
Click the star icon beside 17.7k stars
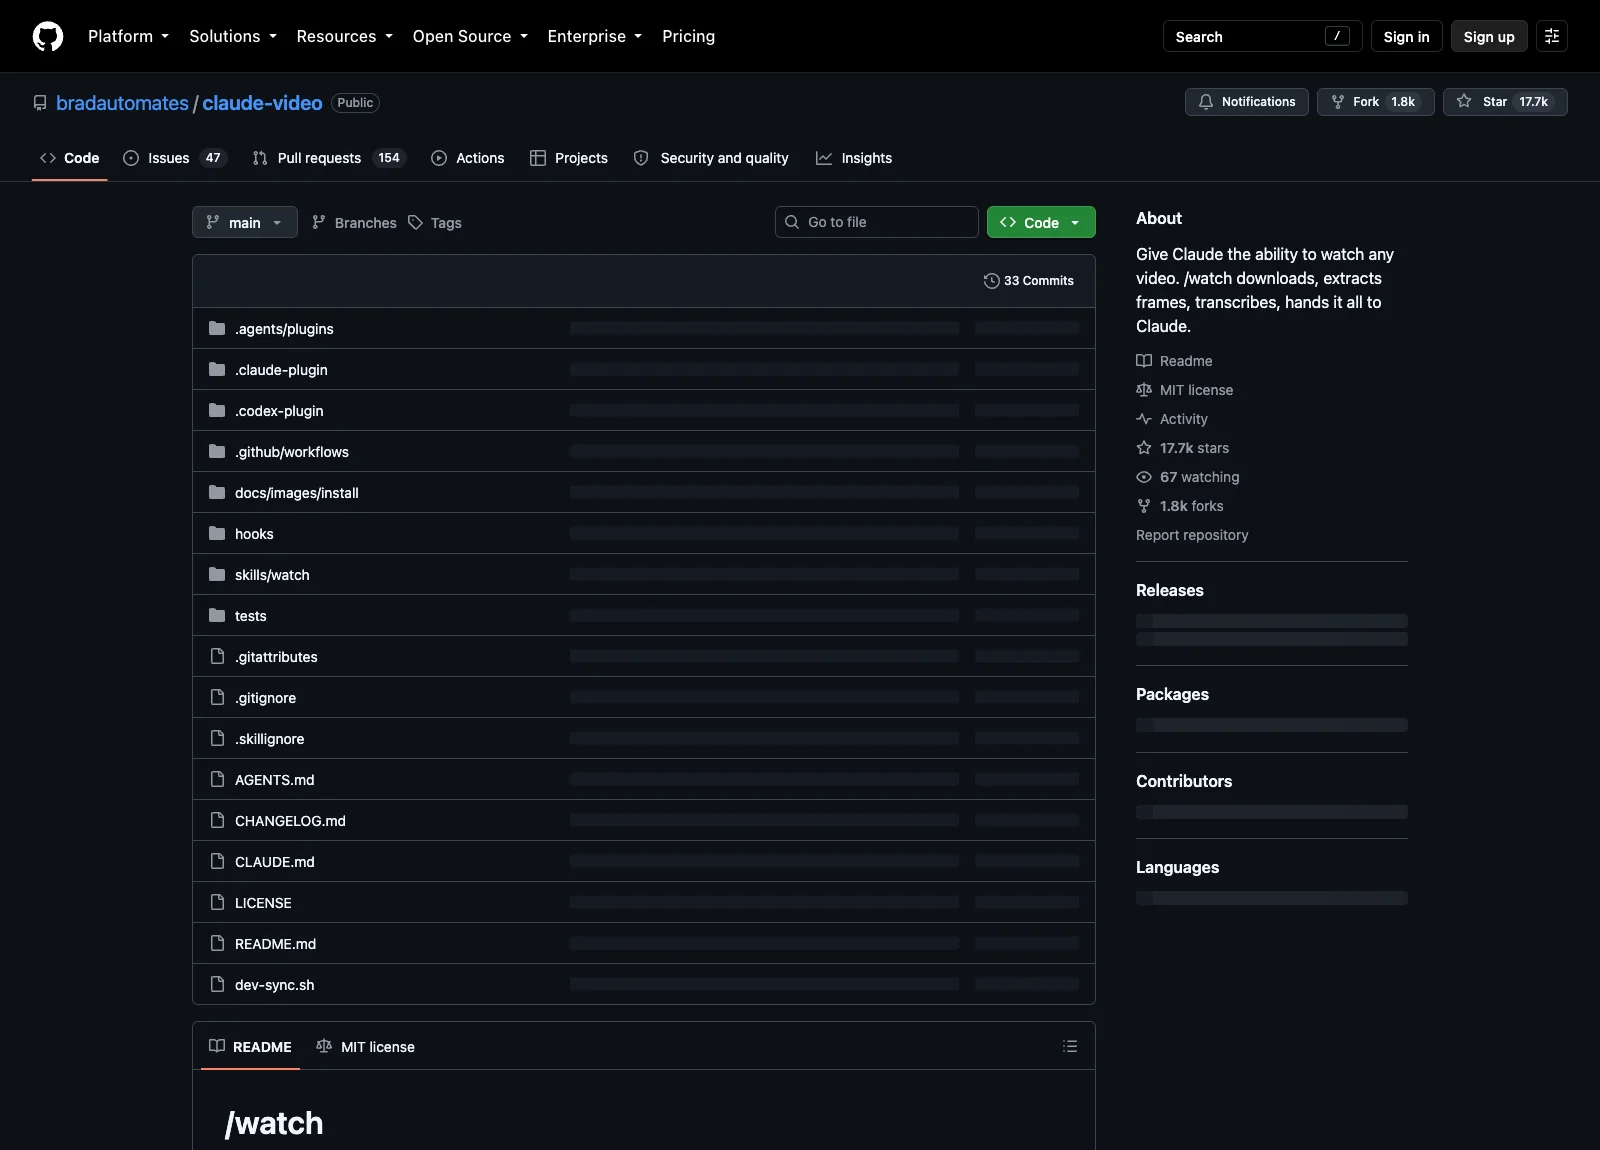click(1144, 448)
